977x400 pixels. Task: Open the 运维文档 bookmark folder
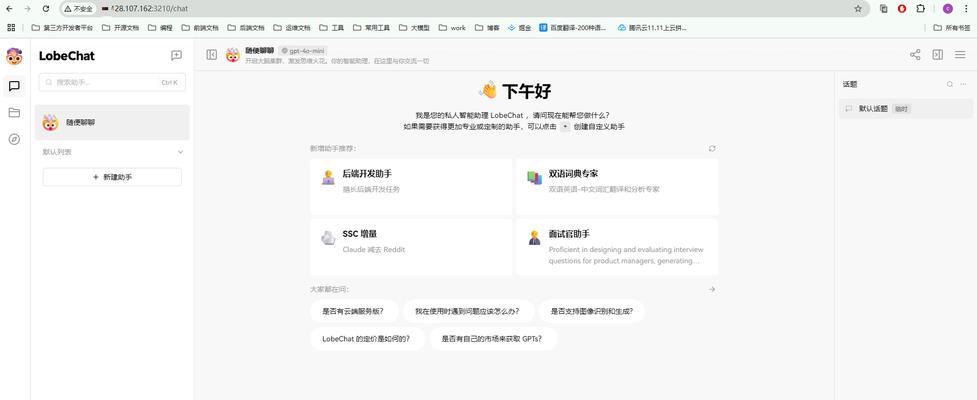click(x=292, y=27)
